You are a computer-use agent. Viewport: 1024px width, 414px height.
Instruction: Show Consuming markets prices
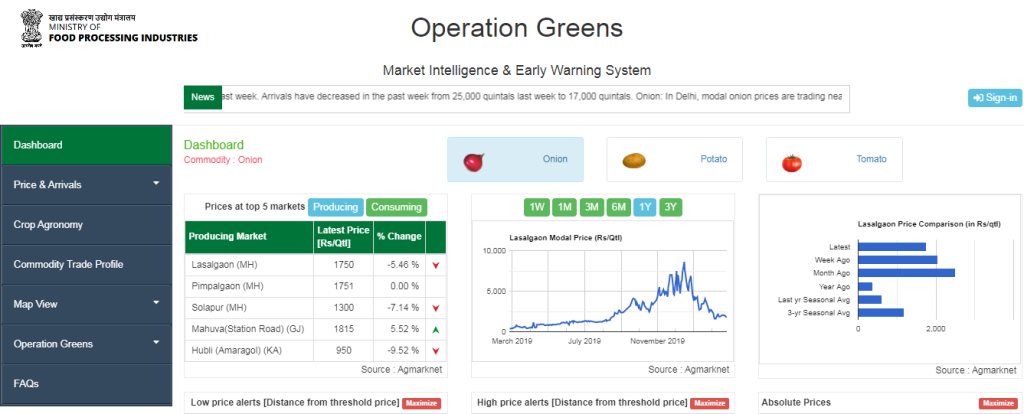pos(396,207)
